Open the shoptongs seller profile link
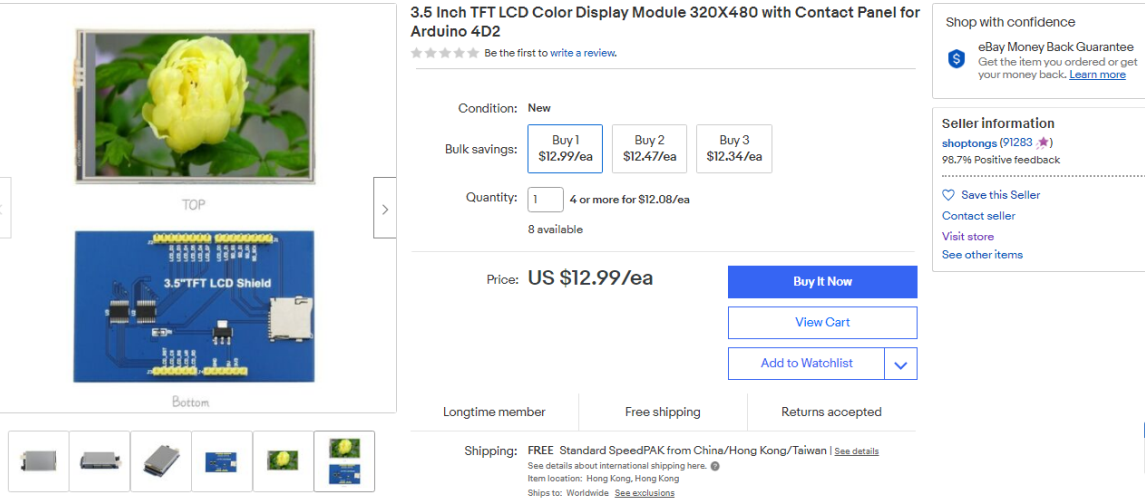This screenshot has height=501, width=1145. click(969, 142)
